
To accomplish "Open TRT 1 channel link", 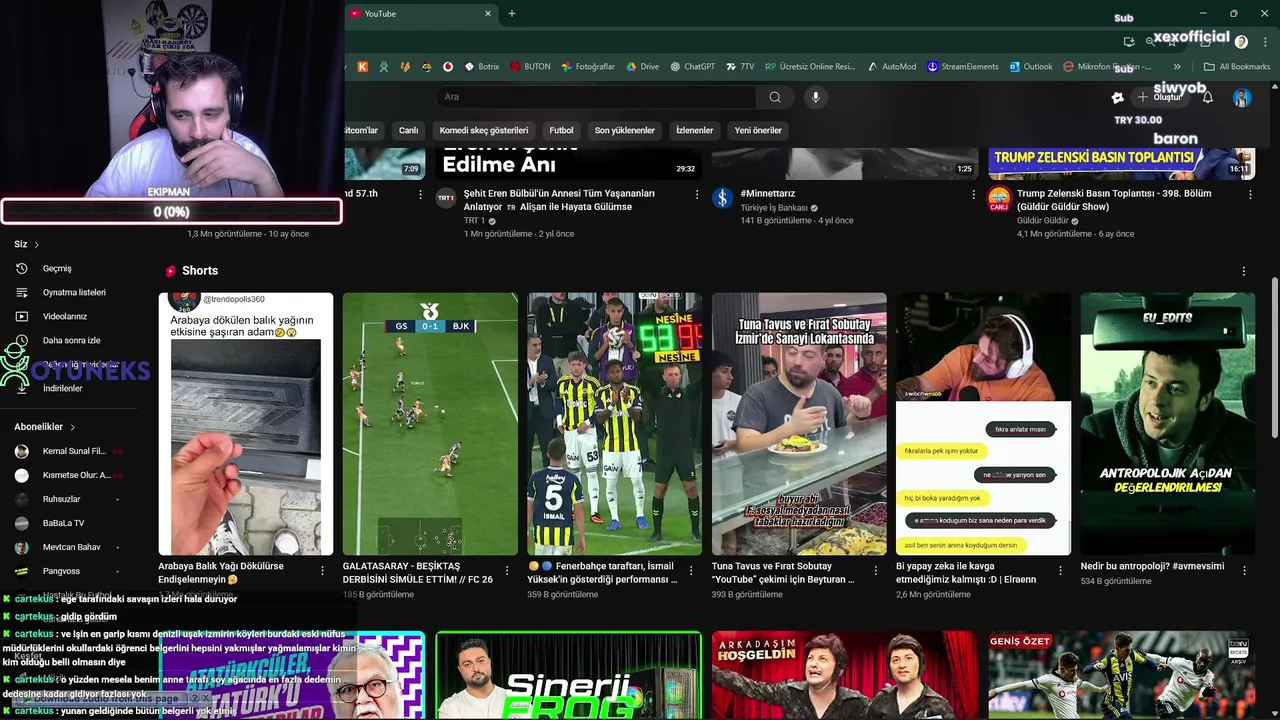I will (474, 221).
